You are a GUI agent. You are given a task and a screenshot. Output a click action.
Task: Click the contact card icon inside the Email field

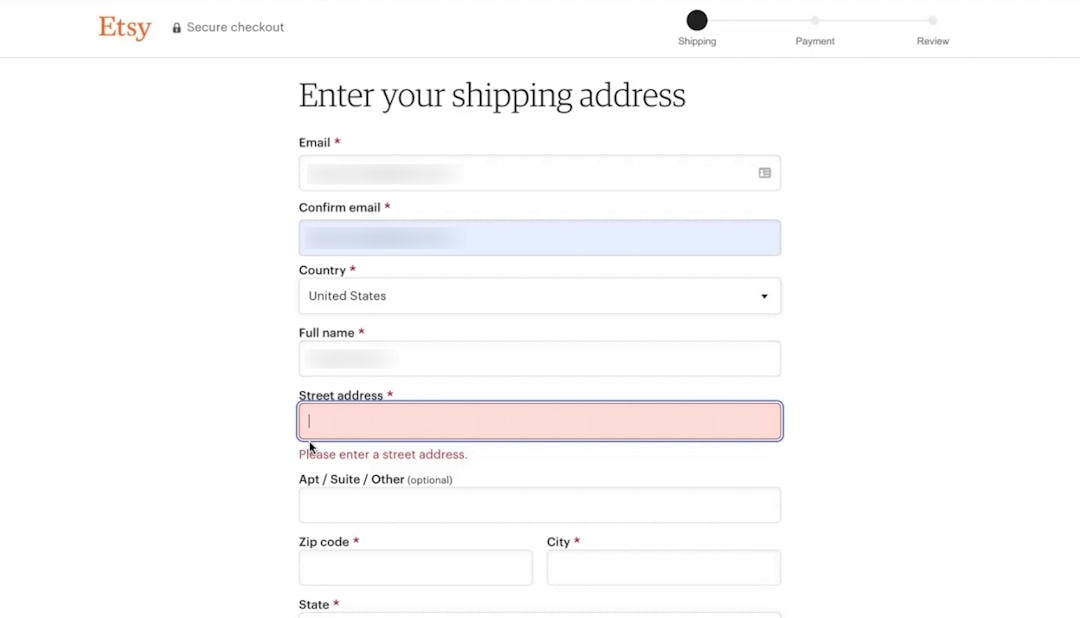click(x=764, y=172)
